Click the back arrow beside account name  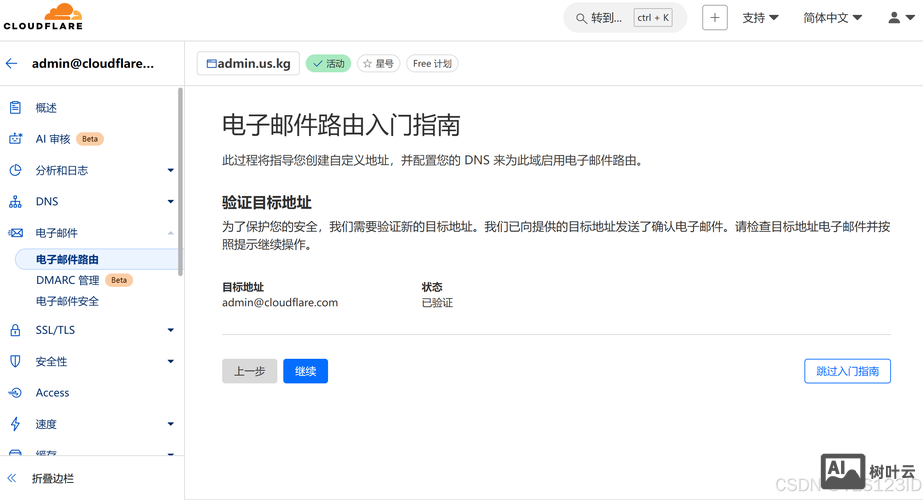(12, 64)
